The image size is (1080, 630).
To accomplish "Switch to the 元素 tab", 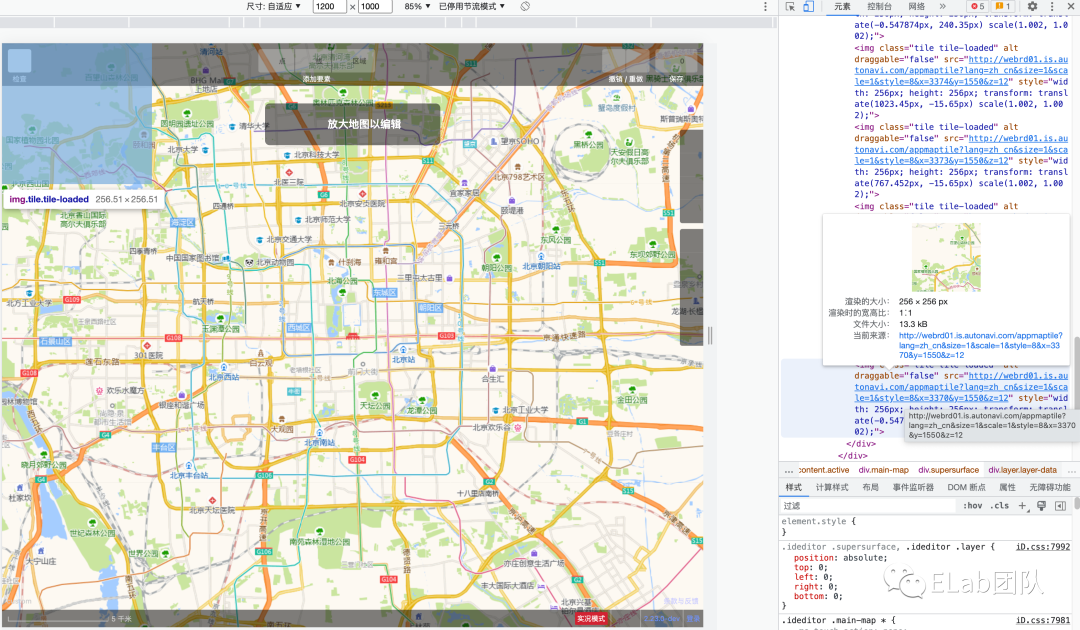I will (x=842, y=6).
